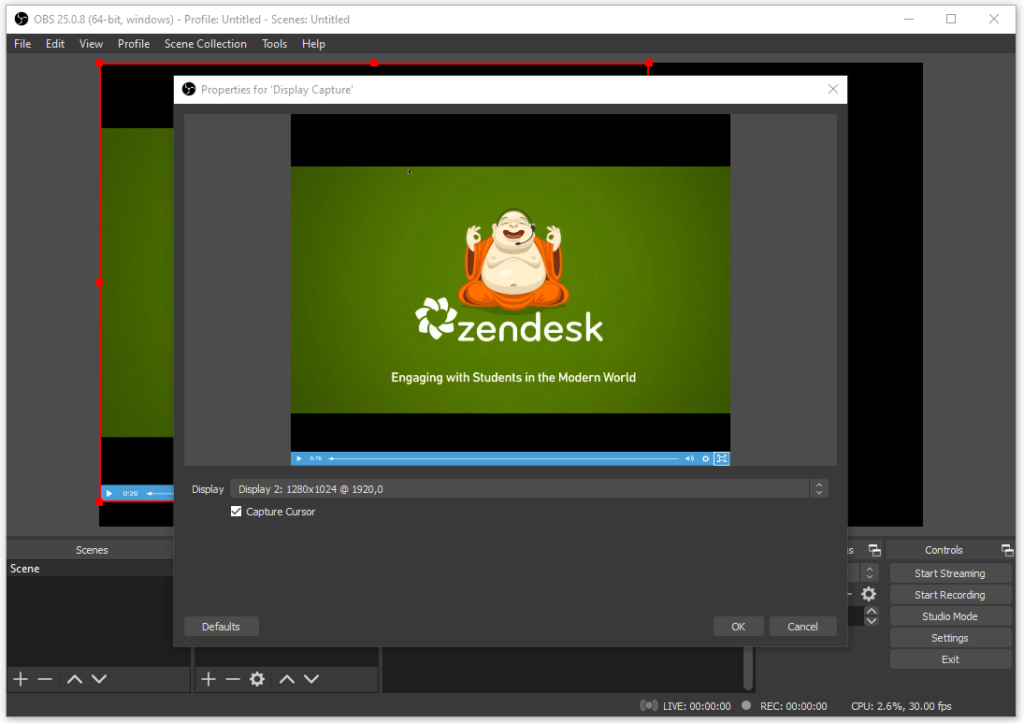
Task: Select the Scene item in Scenes list
Action: click(25, 569)
